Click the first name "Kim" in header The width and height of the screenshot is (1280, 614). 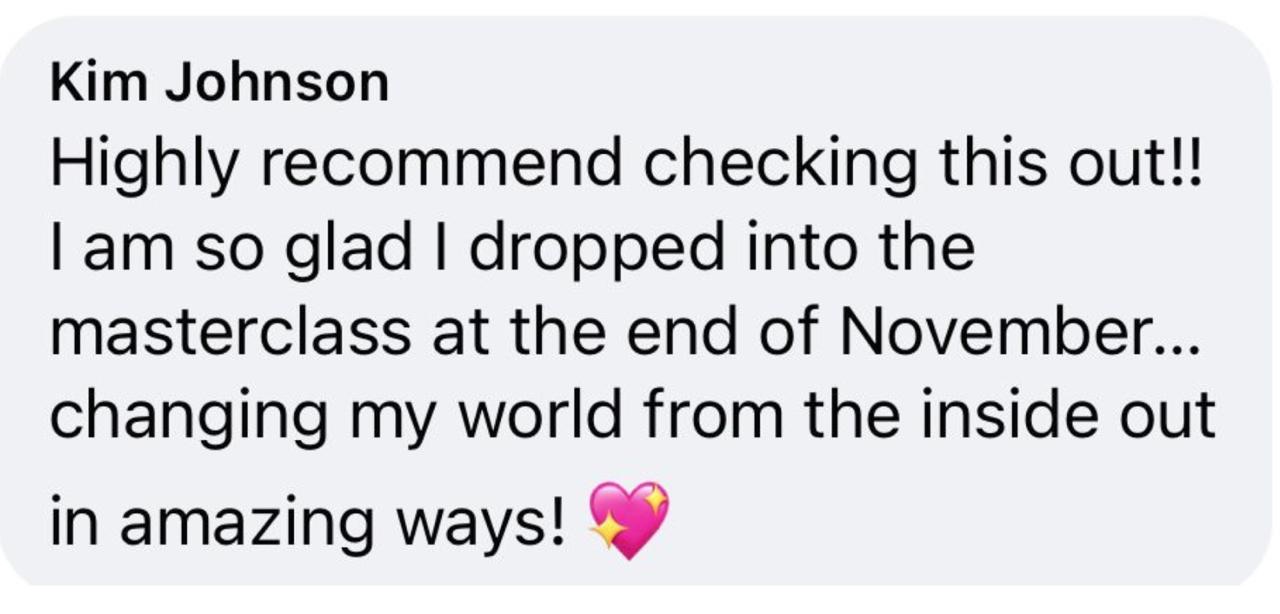99,84
